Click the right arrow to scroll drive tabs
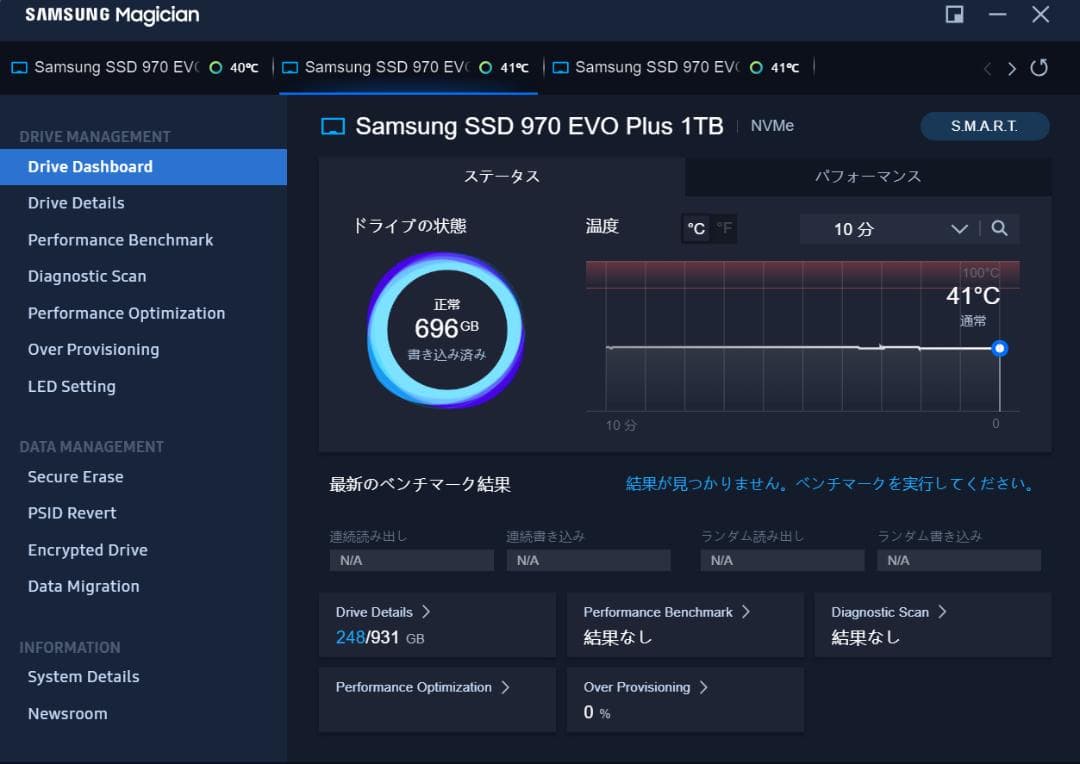 tap(1013, 68)
